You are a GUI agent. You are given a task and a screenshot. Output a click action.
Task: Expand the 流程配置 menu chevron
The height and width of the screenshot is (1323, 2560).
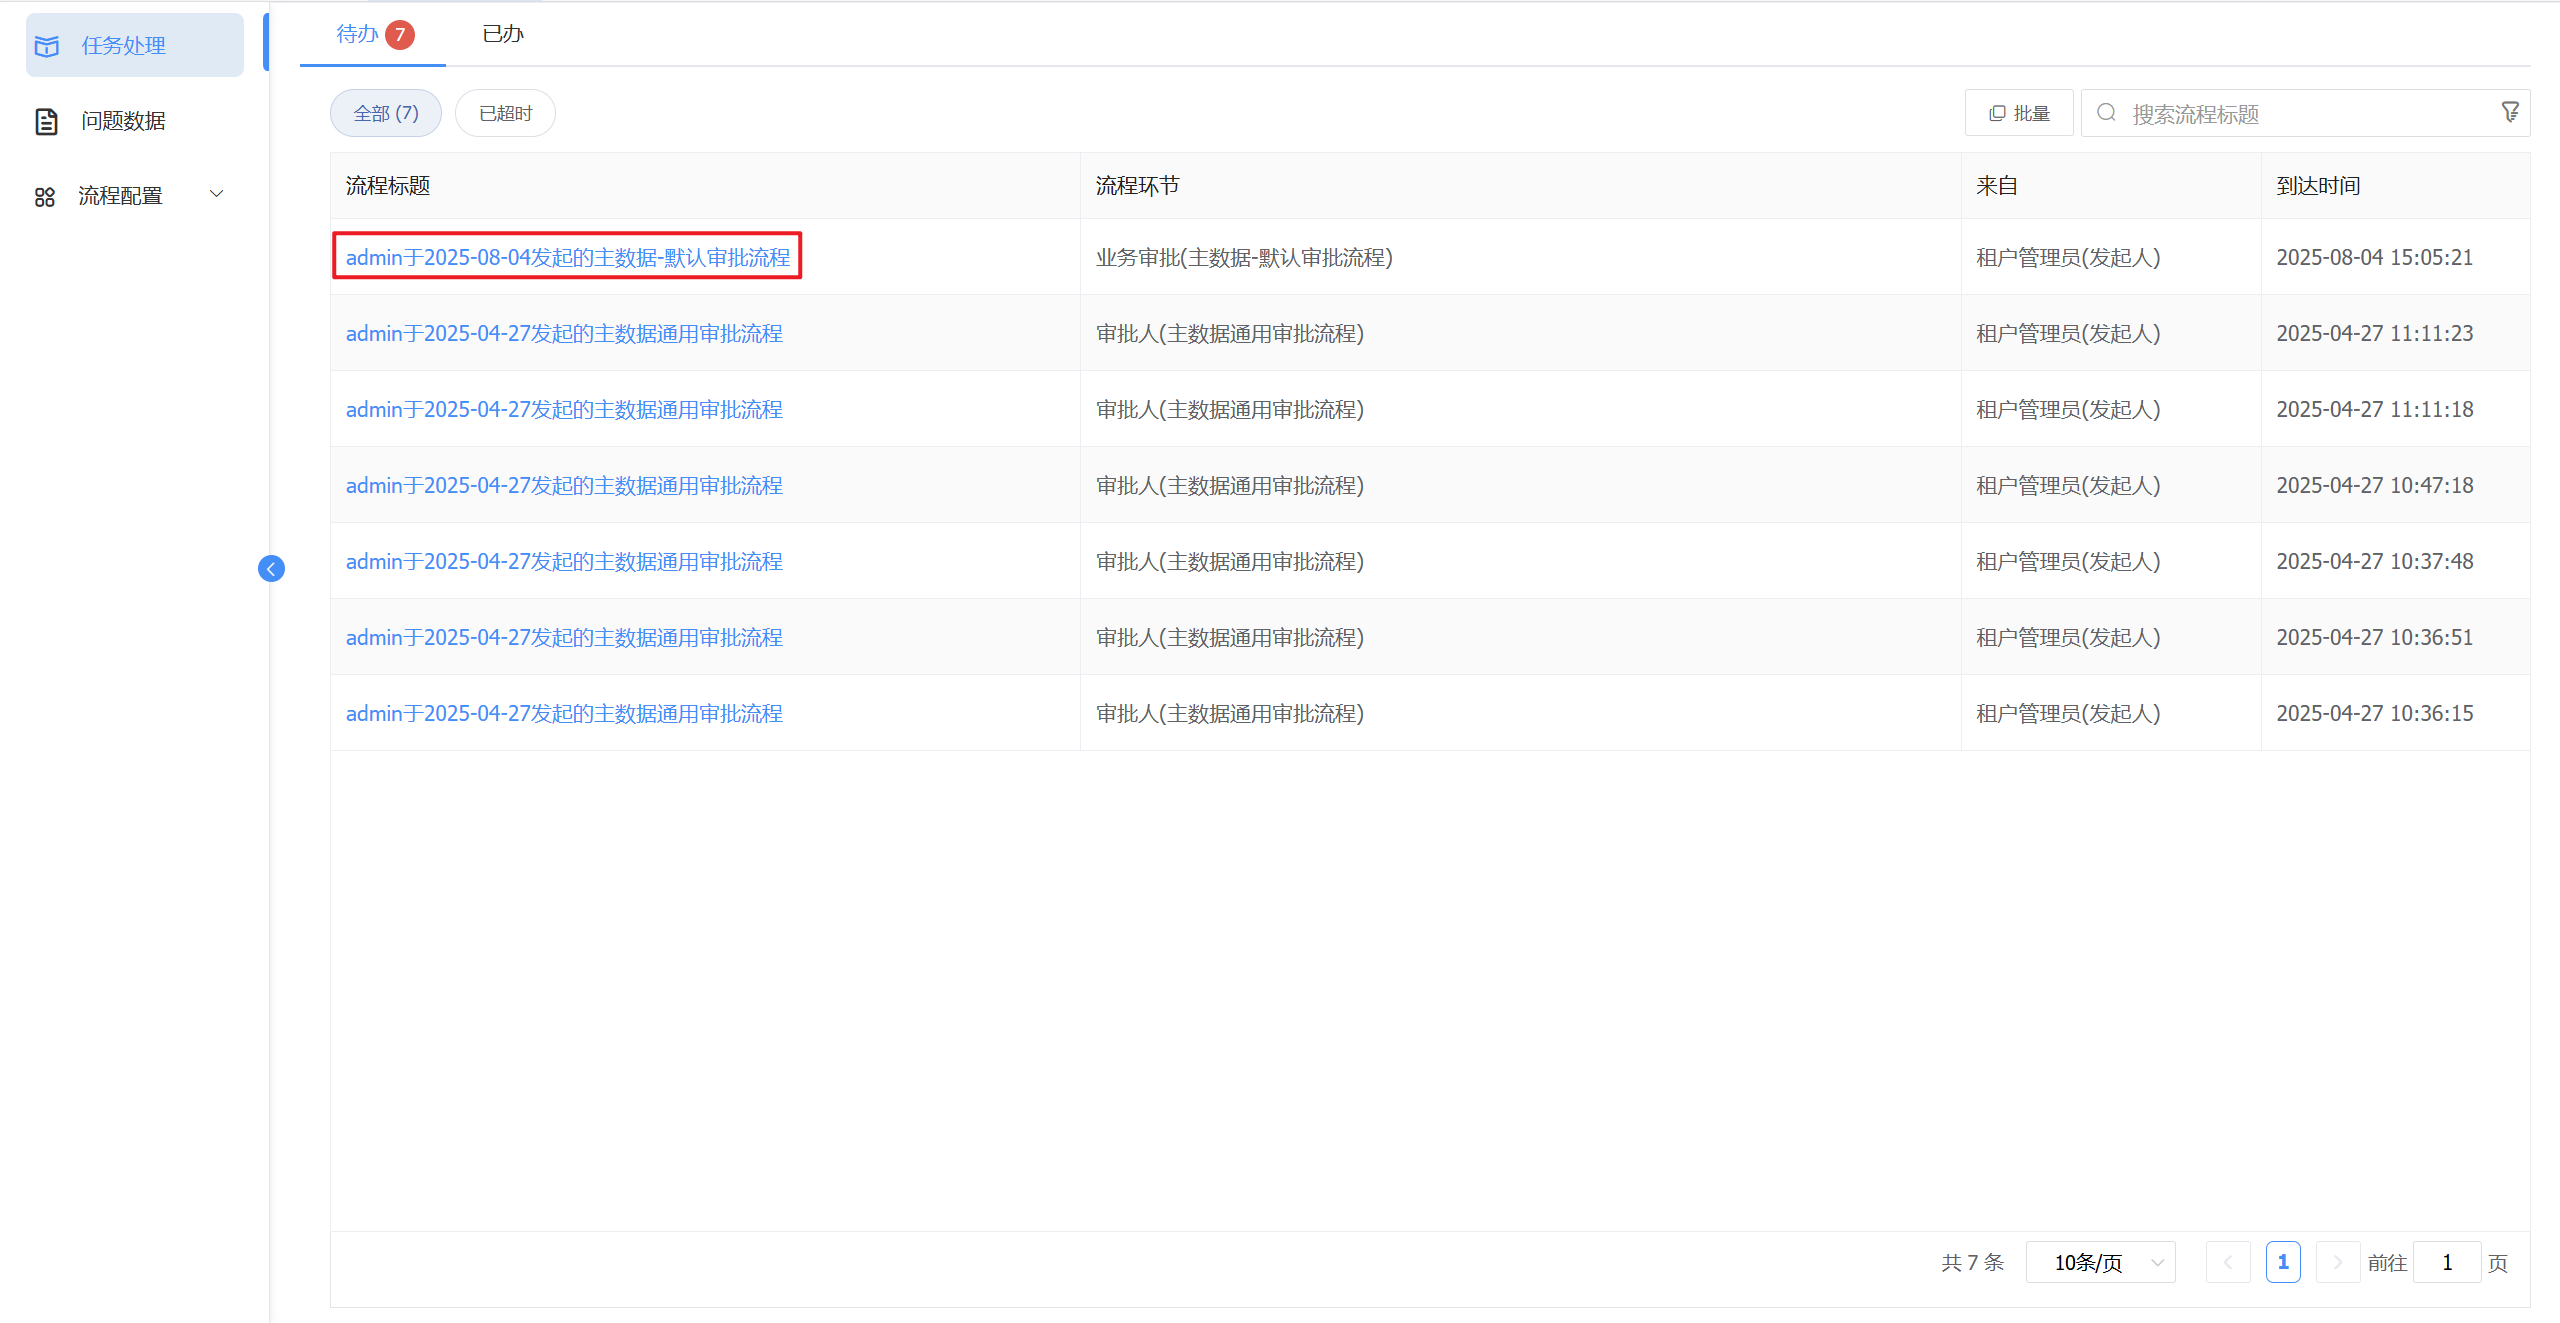216,194
